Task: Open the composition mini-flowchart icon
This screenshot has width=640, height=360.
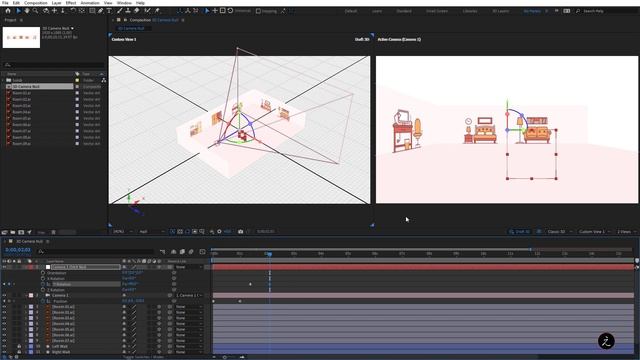Action: click(x=162, y=251)
